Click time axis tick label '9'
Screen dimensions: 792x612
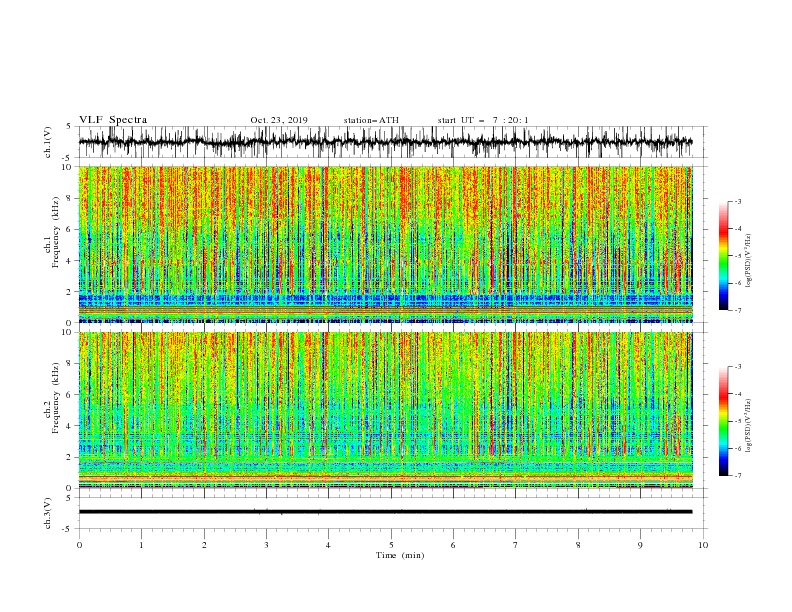tap(640, 545)
